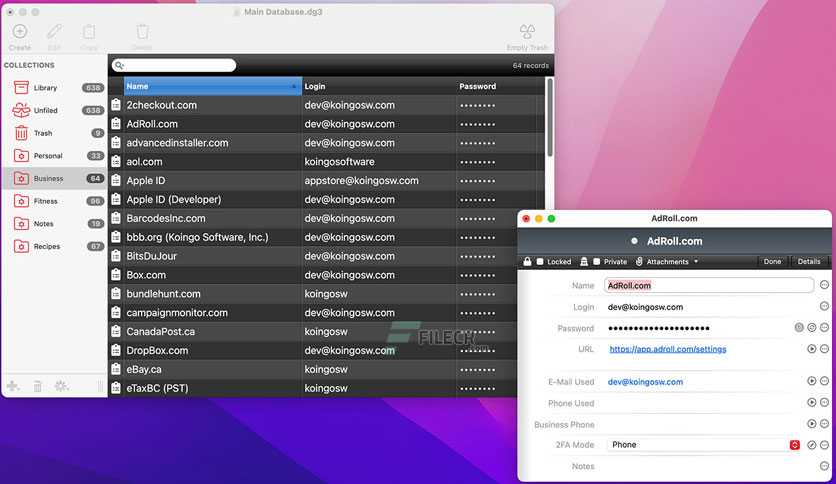Click the record icon beside Box.com

(x=116, y=275)
